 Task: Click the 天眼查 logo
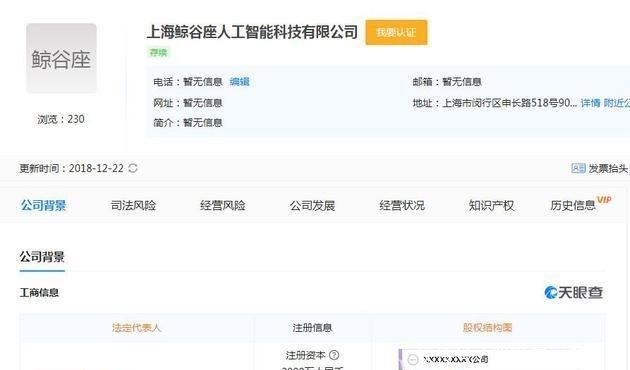pyautogui.click(x=574, y=292)
